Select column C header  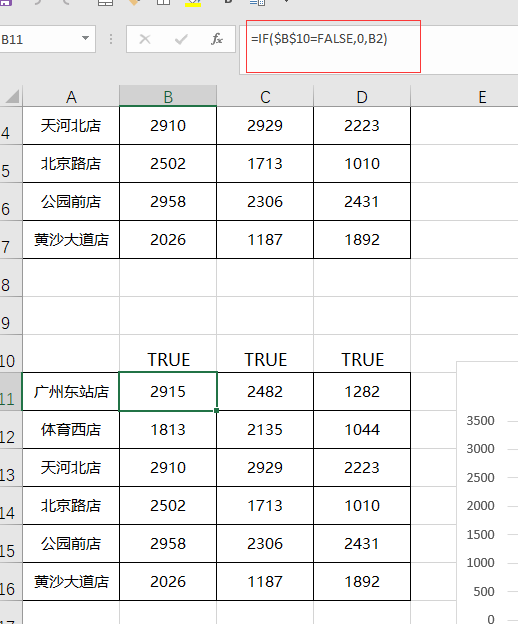tap(265, 97)
